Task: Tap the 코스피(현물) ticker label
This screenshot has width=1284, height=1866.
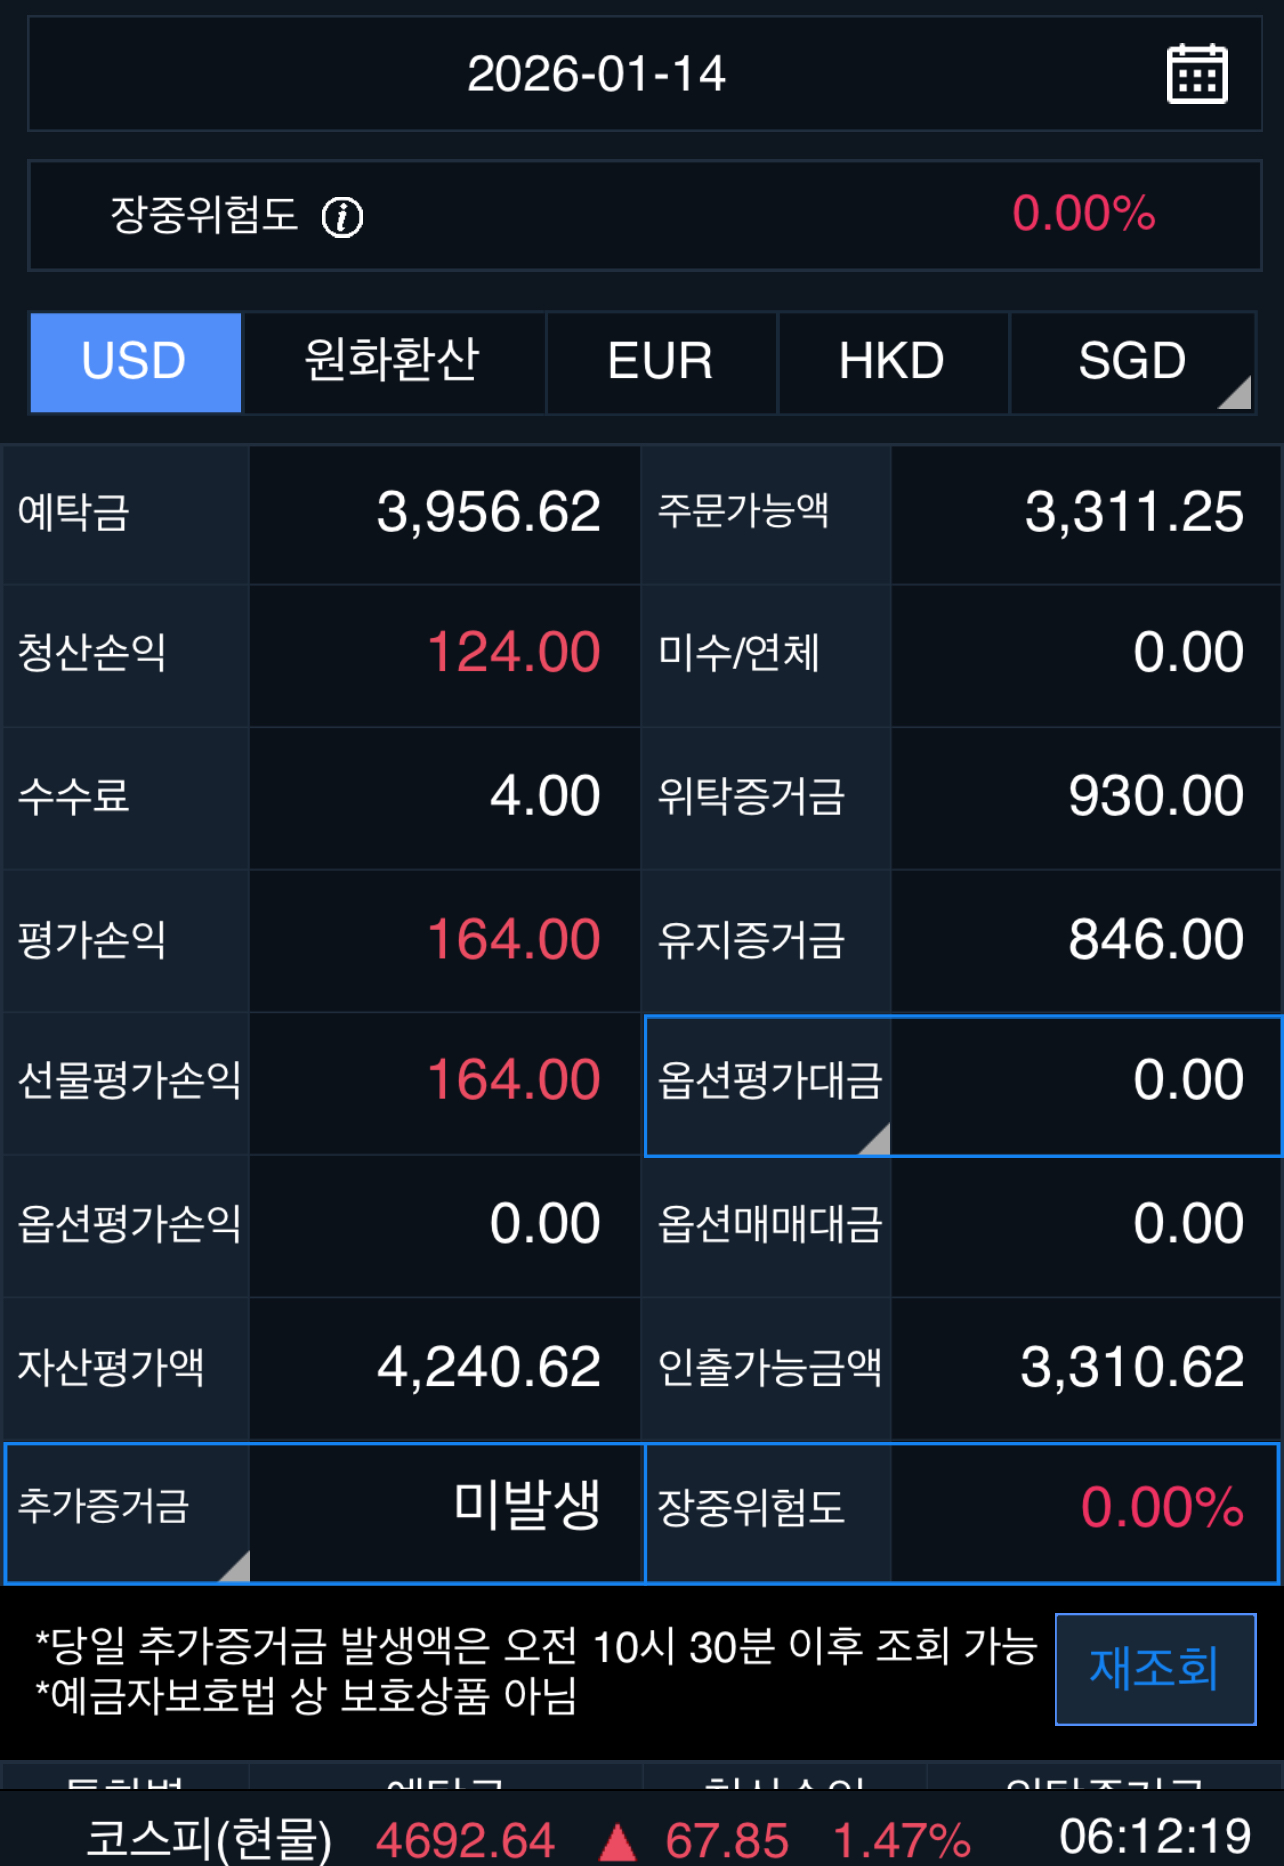Action: click(x=209, y=1838)
